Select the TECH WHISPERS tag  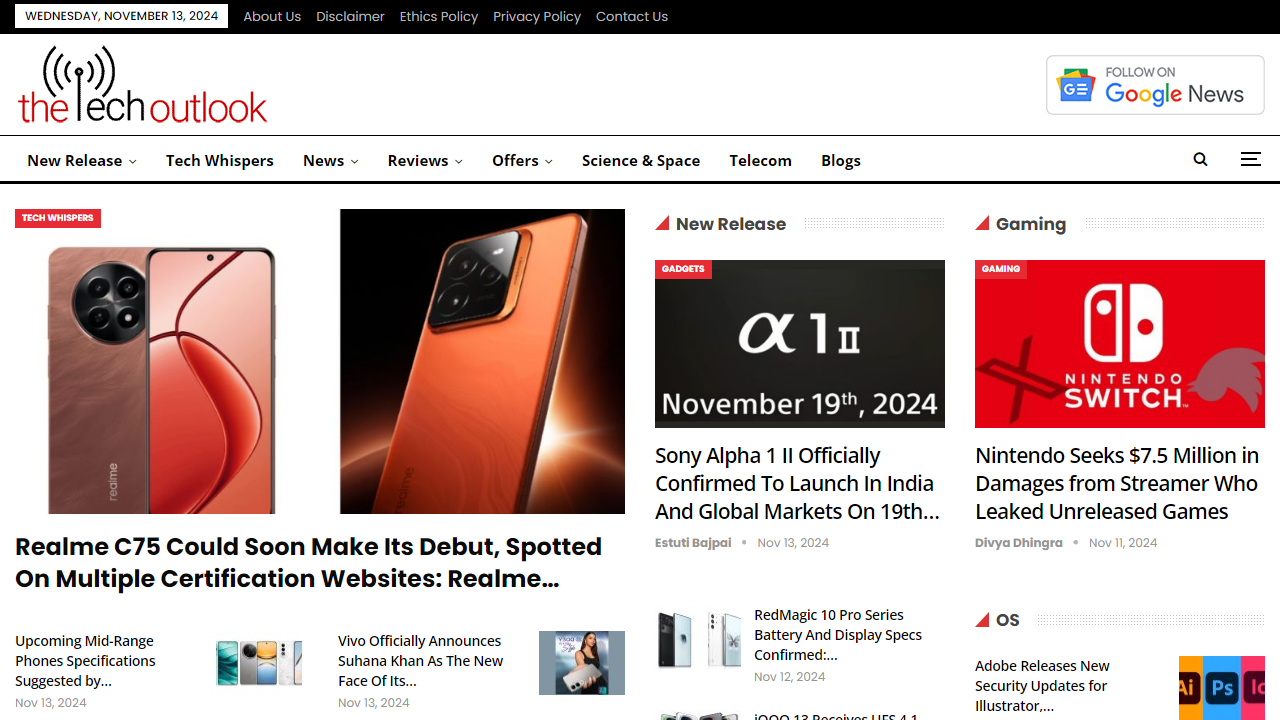pyautogui.click(x=57, y=218)
